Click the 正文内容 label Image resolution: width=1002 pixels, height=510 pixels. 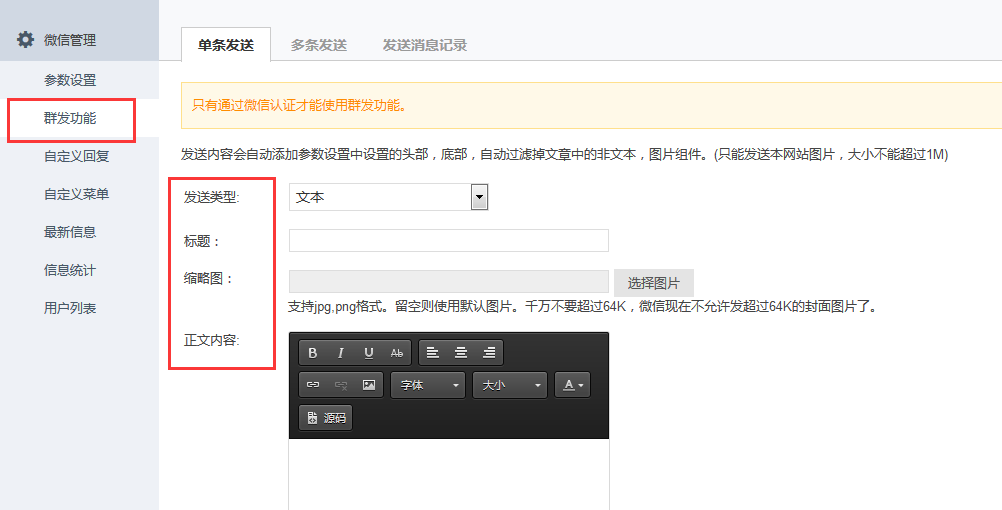tap(212, 341)
